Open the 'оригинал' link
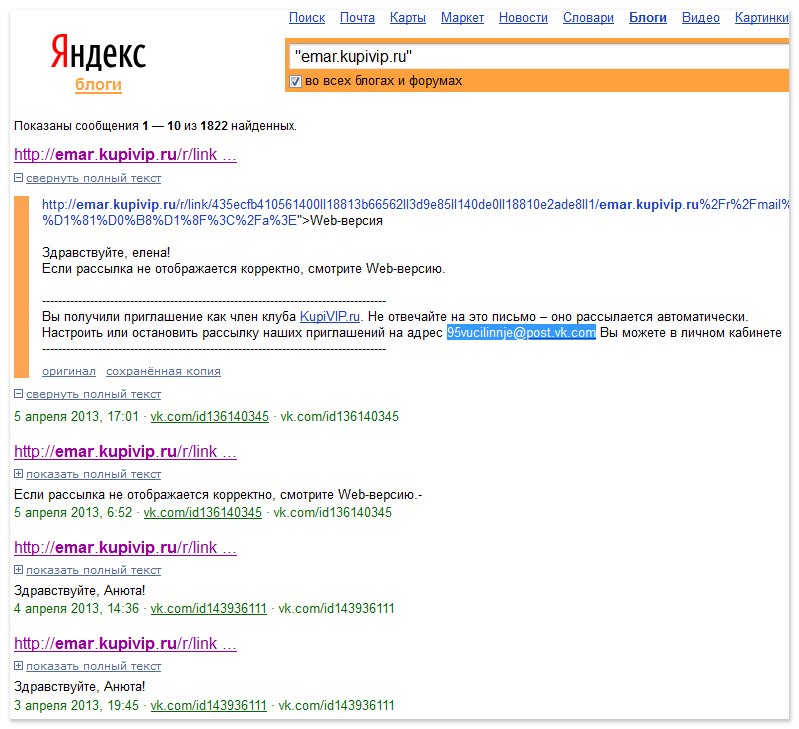Screen dimensions: 799x729 pos(69,371)
